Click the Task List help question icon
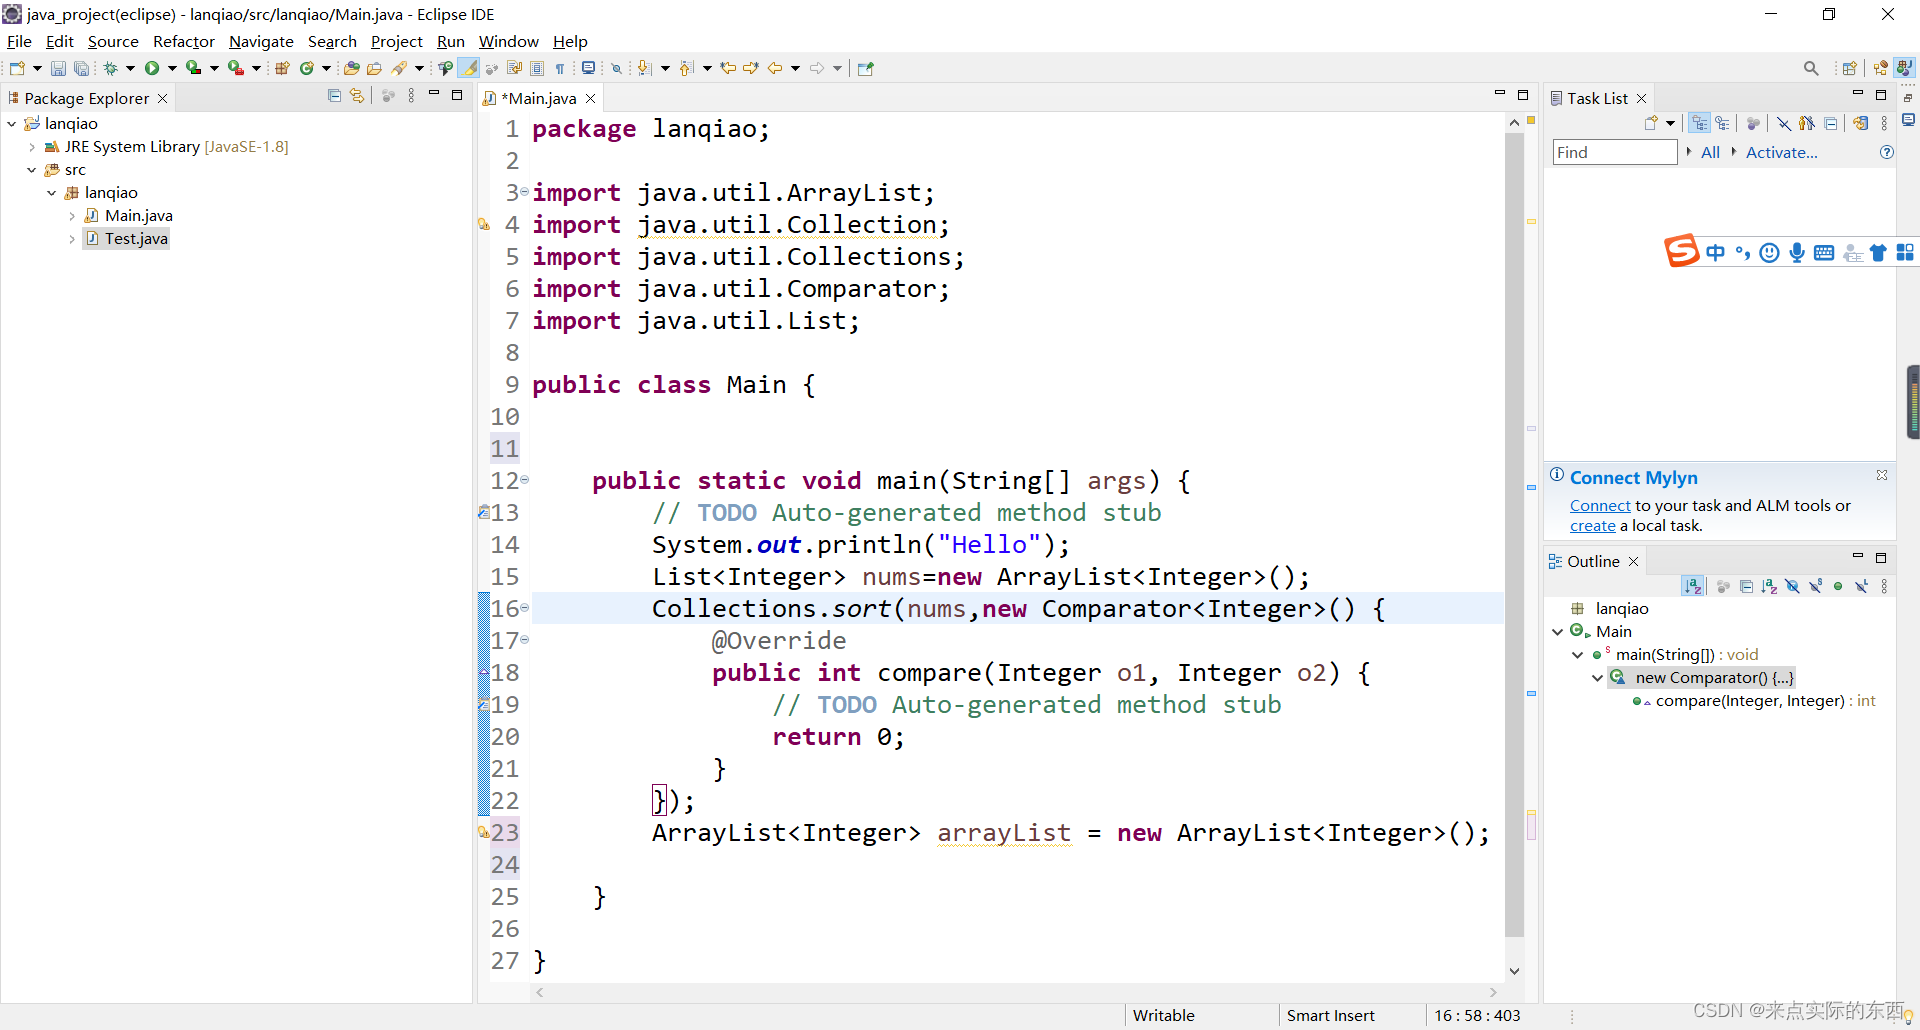1920x1030 pixels. click(1886, 152)
